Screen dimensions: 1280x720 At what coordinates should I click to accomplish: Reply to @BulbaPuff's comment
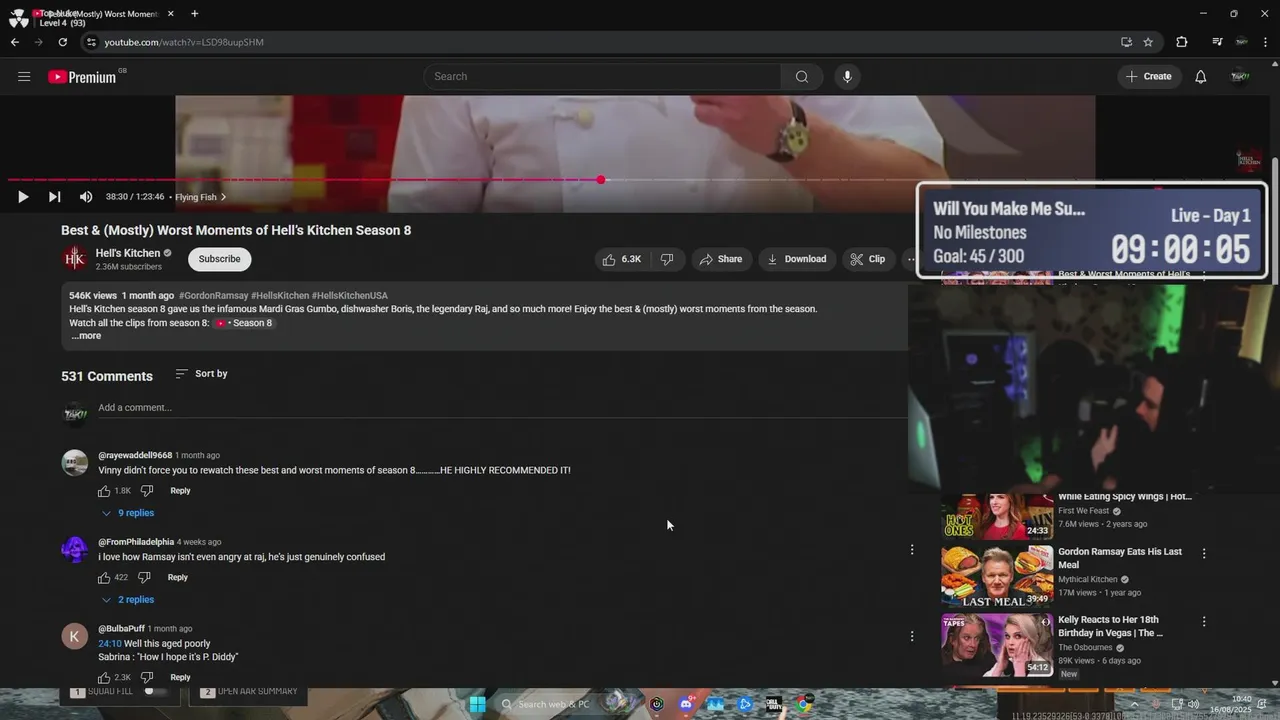[x=180, y=678]
